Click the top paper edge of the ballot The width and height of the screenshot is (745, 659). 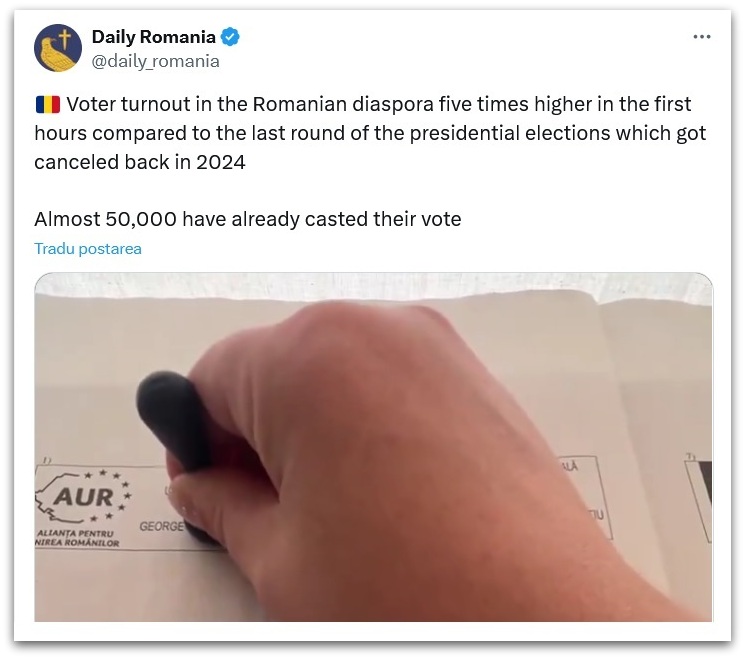[373, 297]
